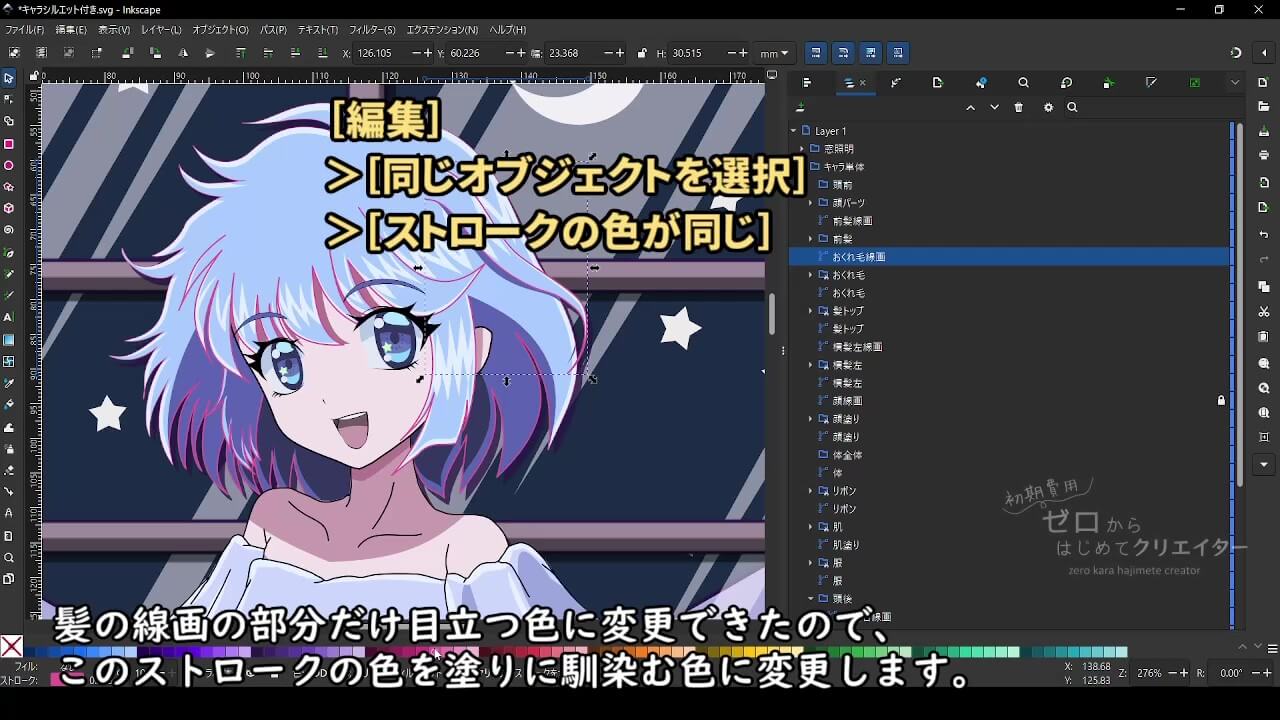This screenshot has height=720, width=1280.
Task: Expand the 顔パーツ group
Action: tap(811, 203)
